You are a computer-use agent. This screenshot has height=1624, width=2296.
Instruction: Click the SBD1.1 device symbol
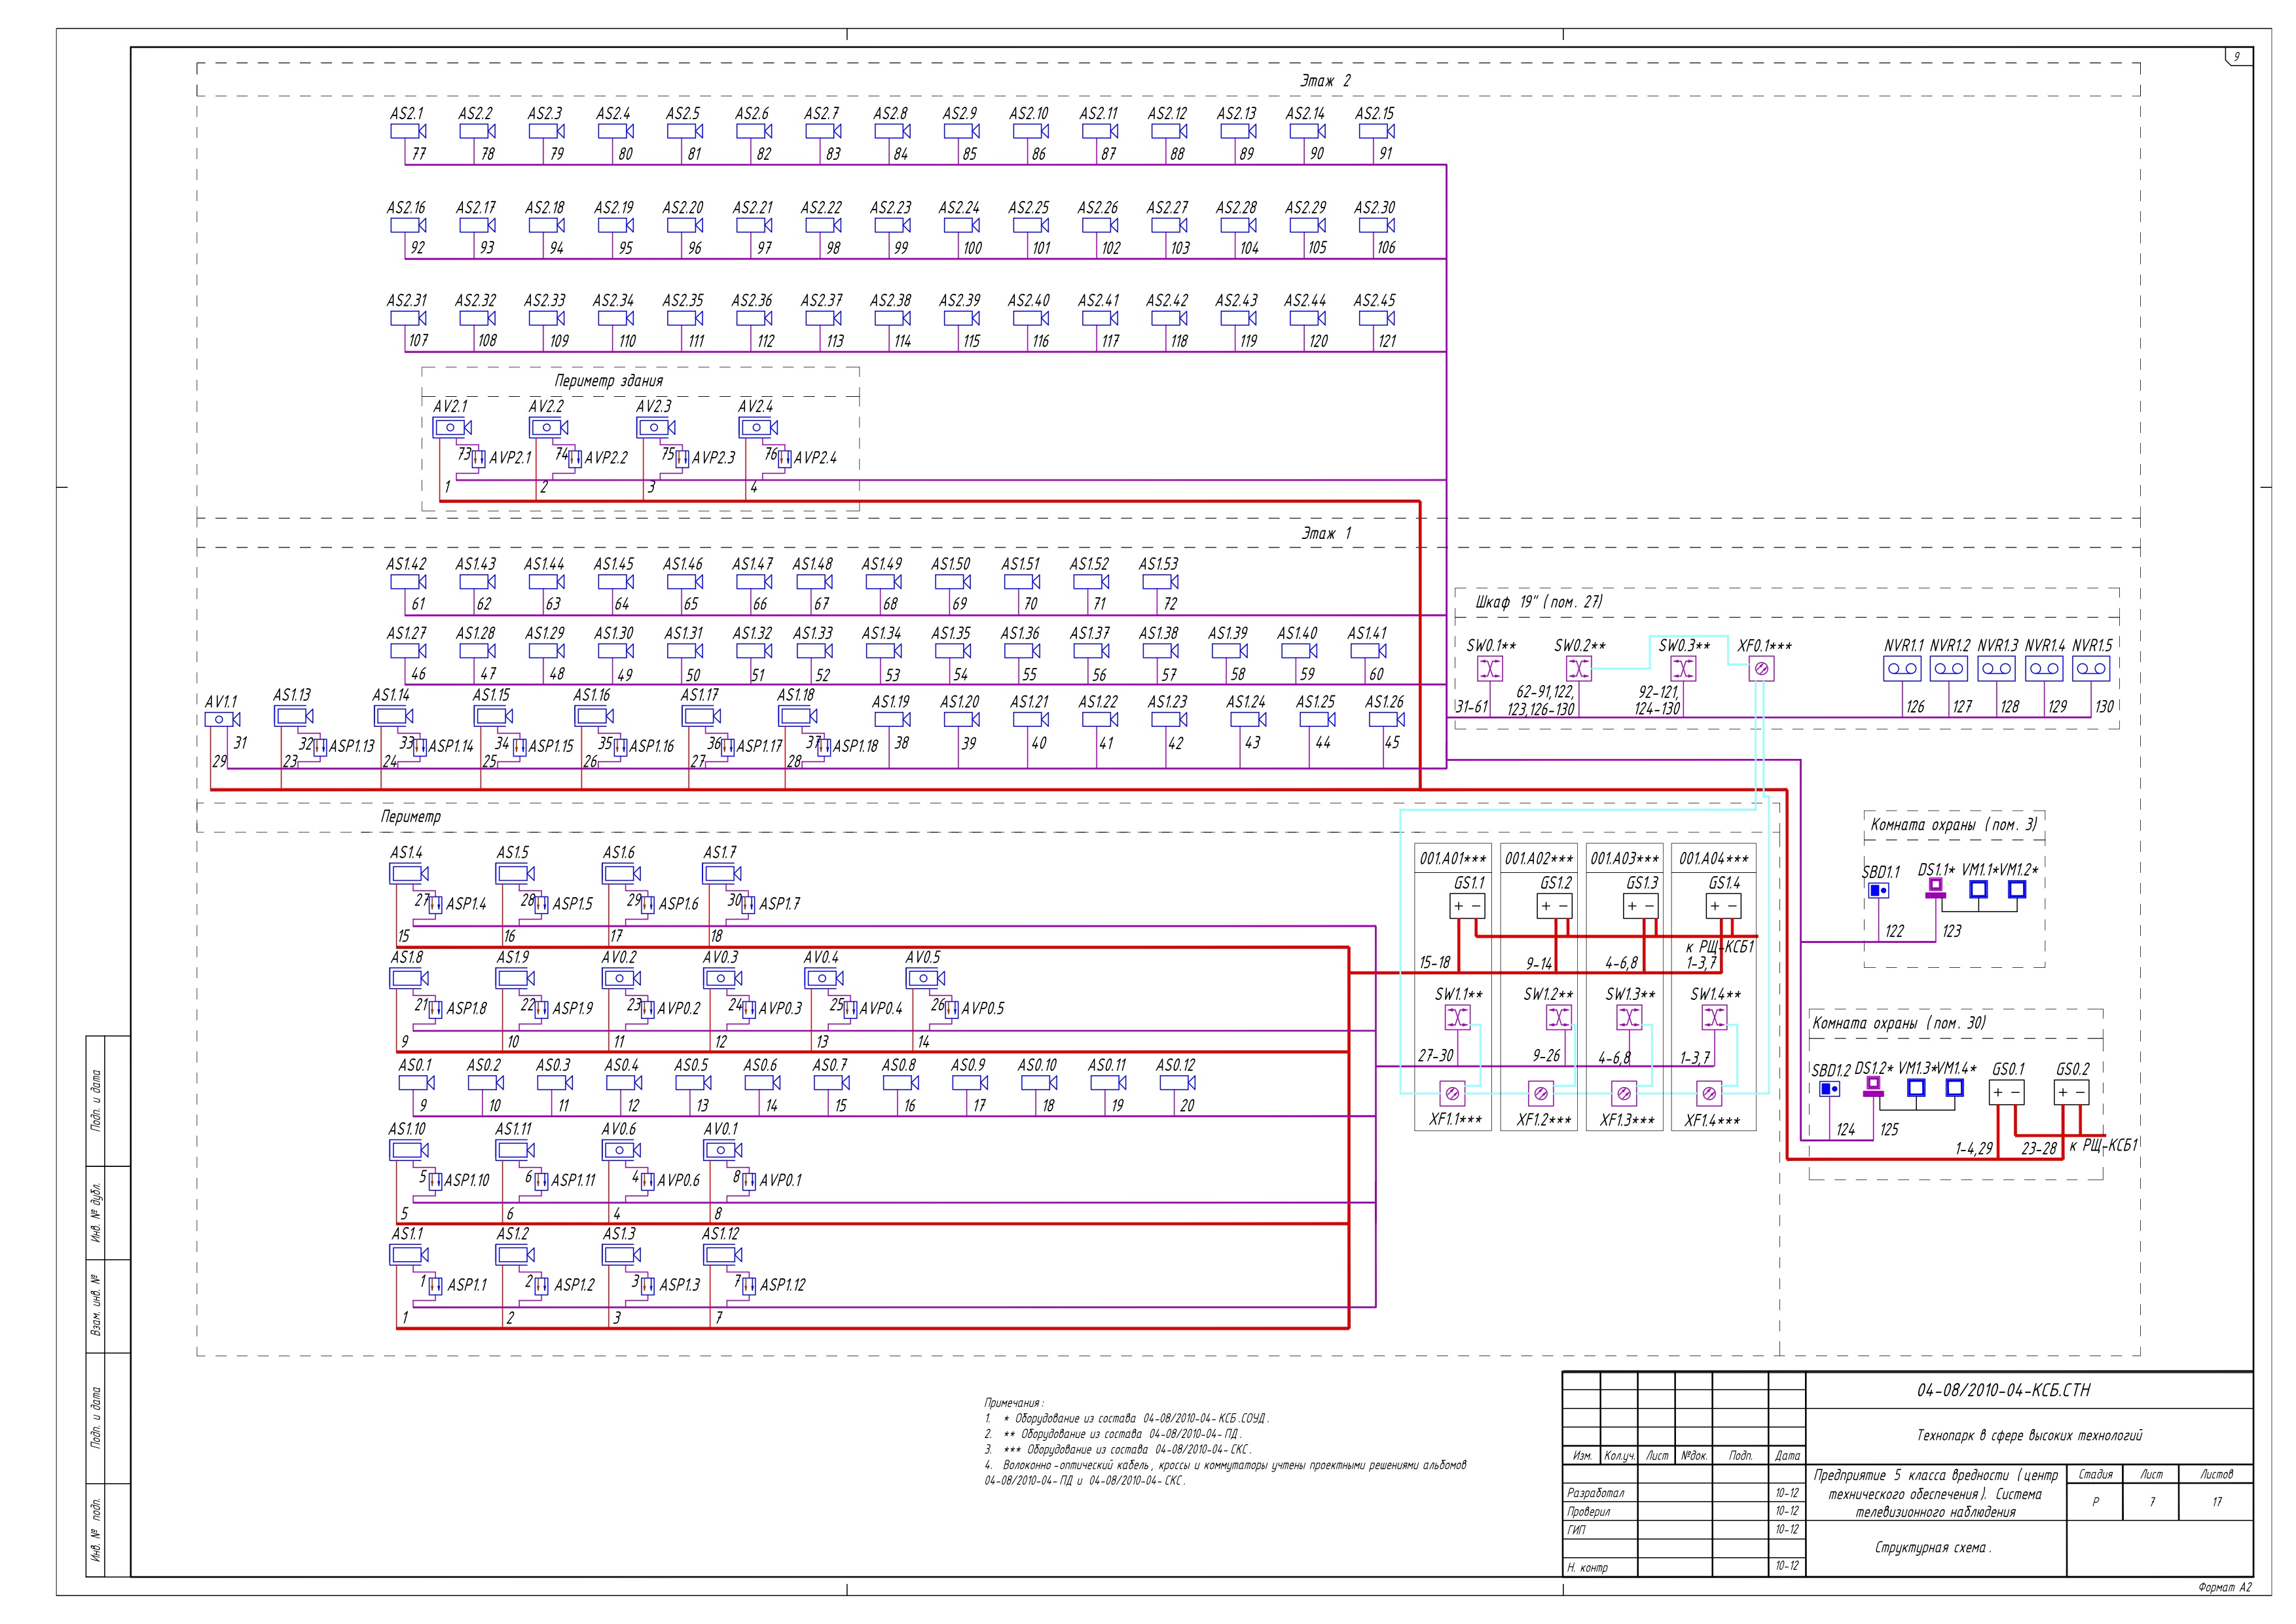point(1878,890)
